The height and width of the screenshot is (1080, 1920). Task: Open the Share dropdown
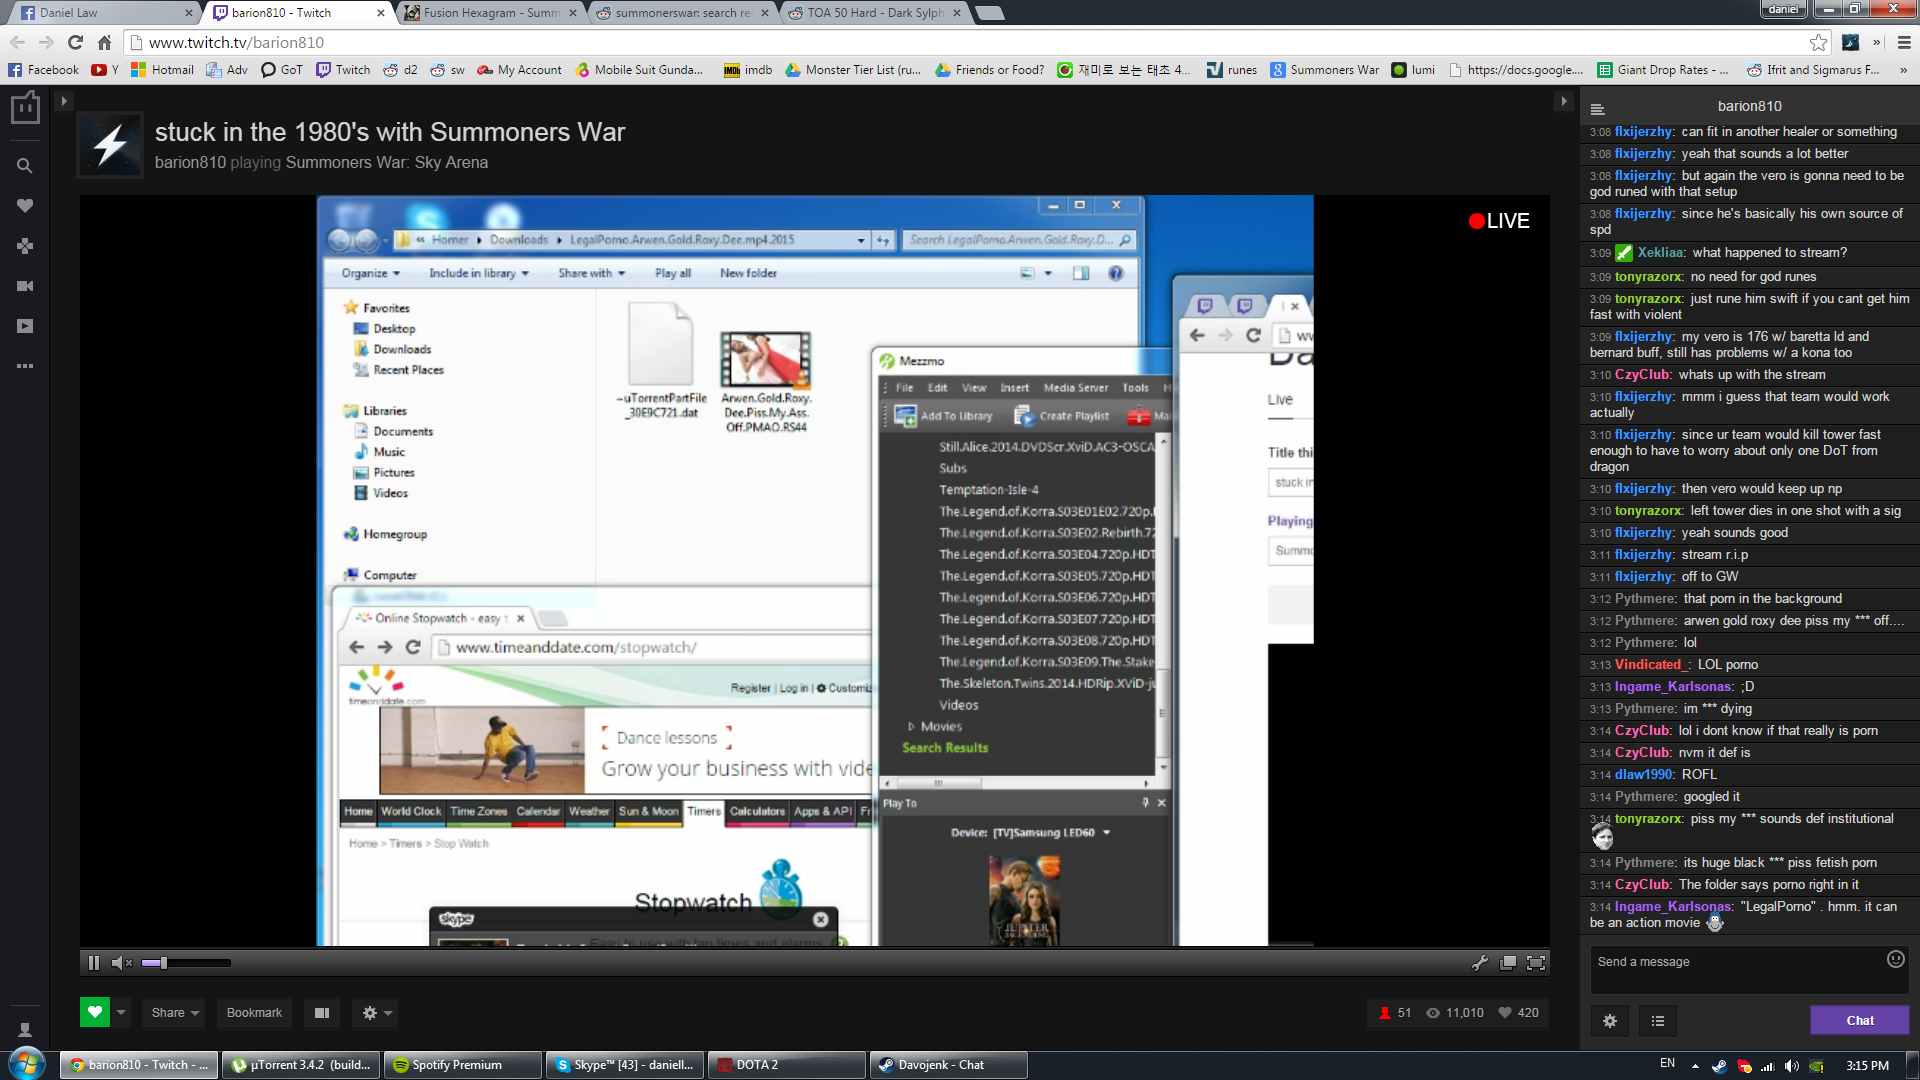[x=174, y=1013]
